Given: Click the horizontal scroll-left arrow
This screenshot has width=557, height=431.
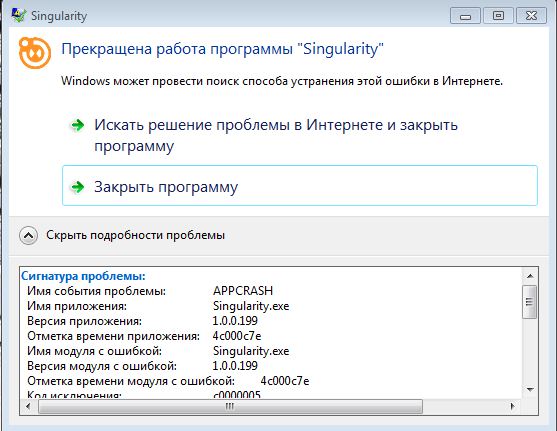Looking at the screenshot, I should tap(28, 406).
